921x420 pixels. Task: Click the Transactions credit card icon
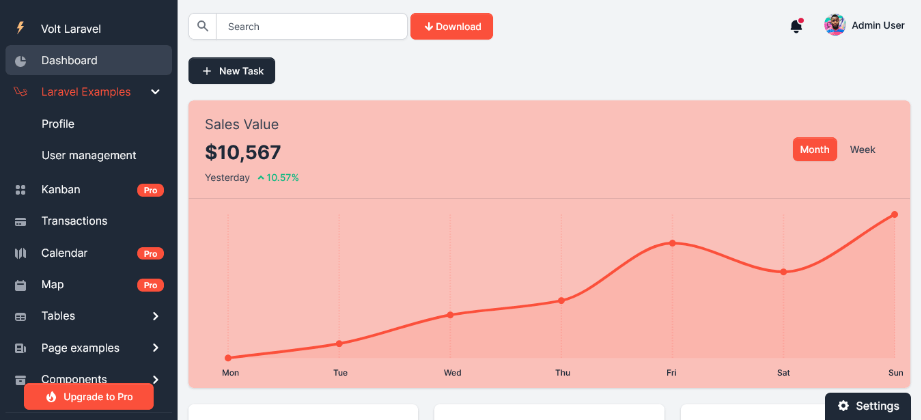pyautogui.click(x=21, y=221)
